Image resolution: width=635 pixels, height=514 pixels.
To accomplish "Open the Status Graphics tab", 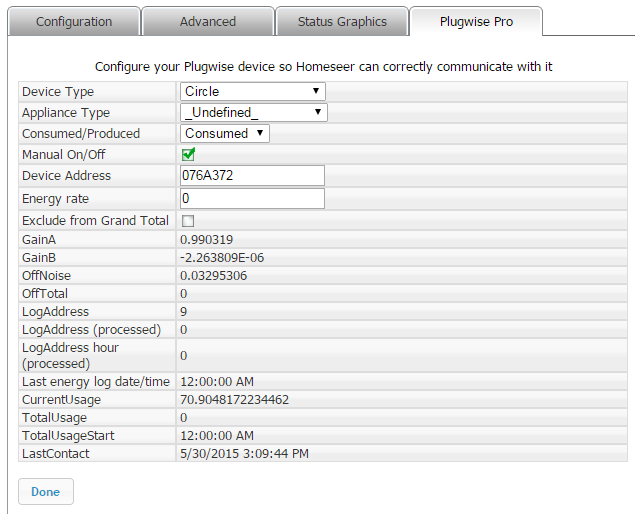I will point(342,21).
